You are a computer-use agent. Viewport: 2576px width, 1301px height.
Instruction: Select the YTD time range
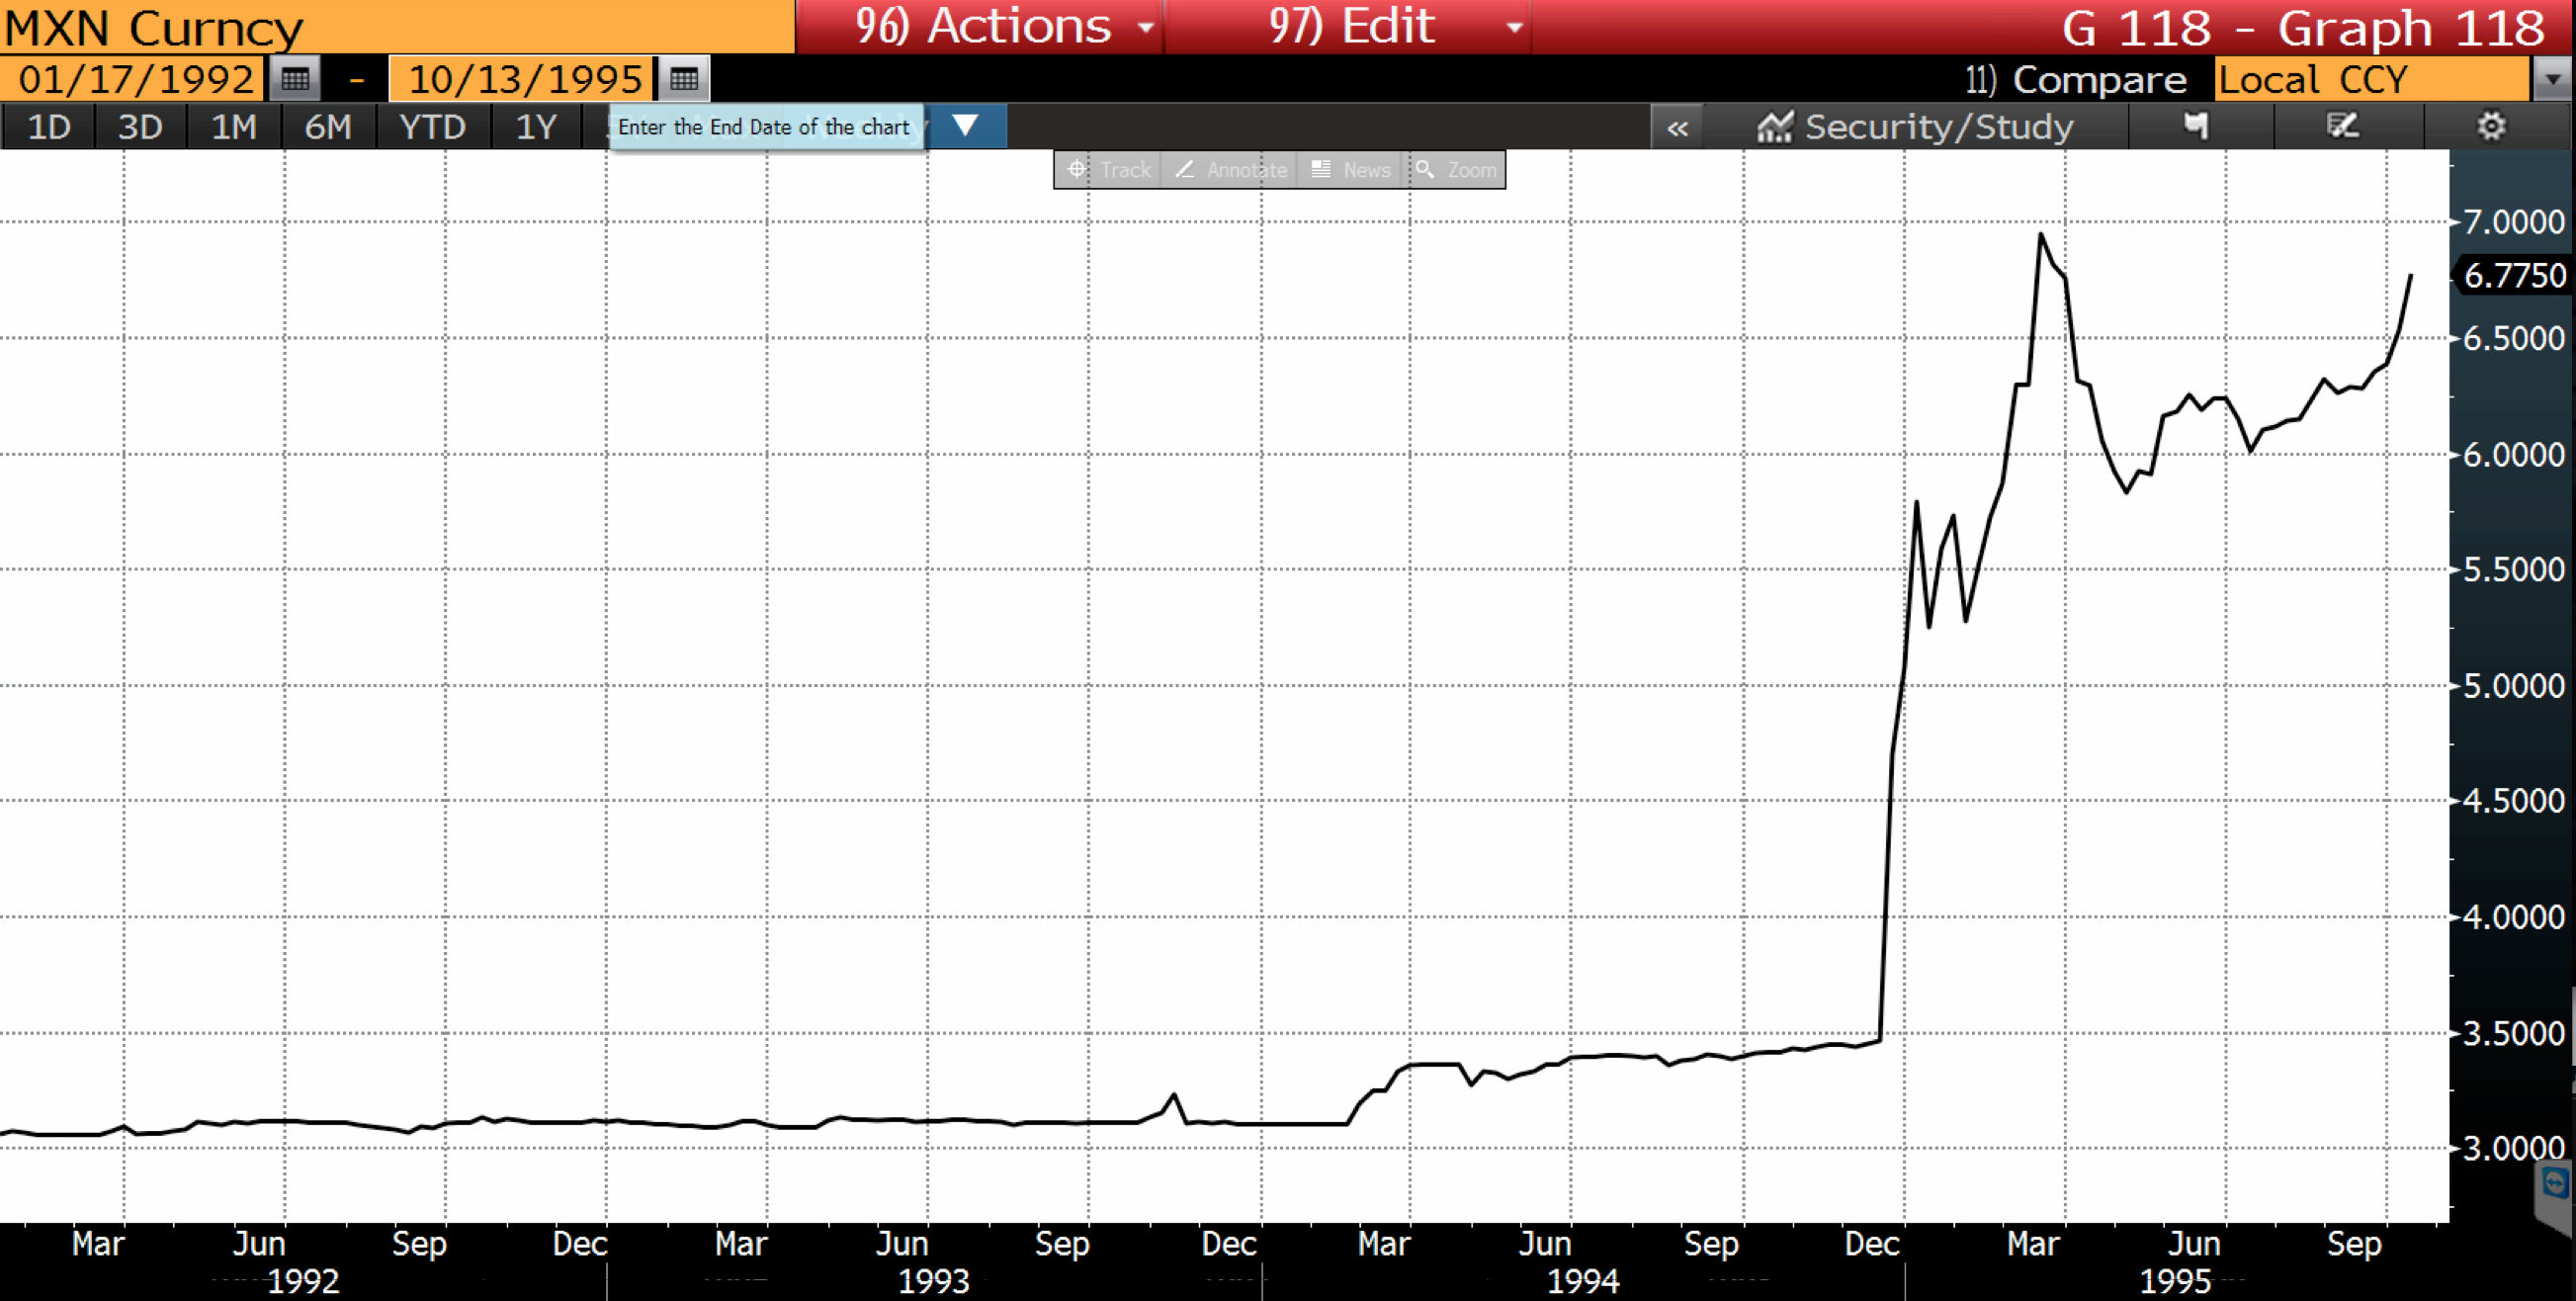432,127
